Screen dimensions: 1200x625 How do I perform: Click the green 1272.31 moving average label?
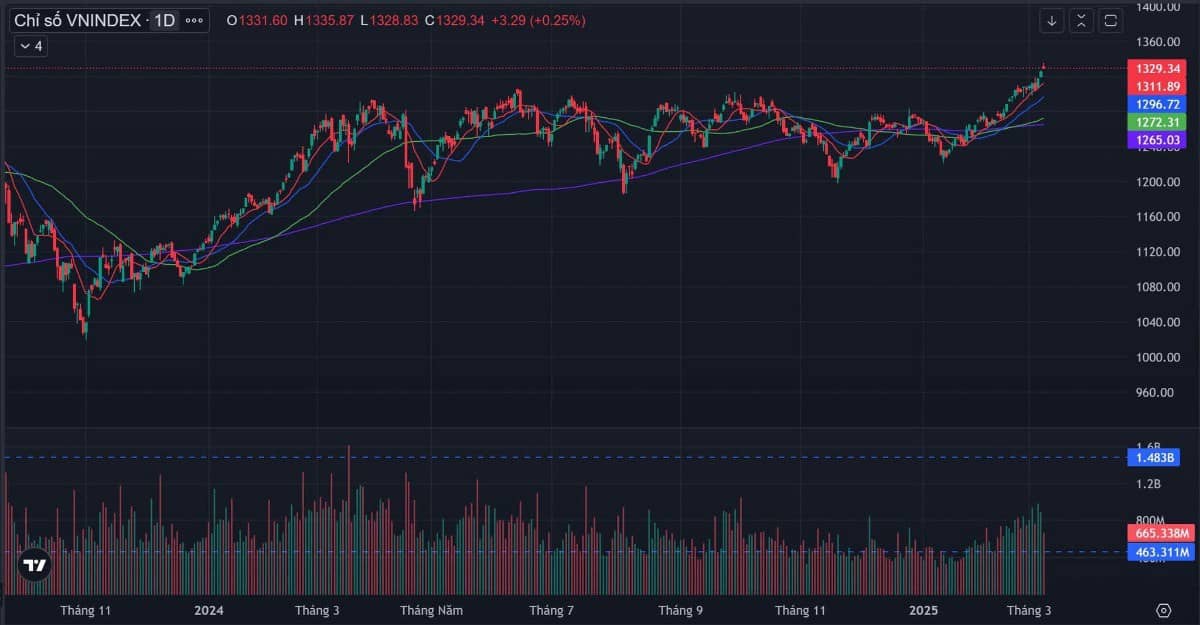[1159, 121]
